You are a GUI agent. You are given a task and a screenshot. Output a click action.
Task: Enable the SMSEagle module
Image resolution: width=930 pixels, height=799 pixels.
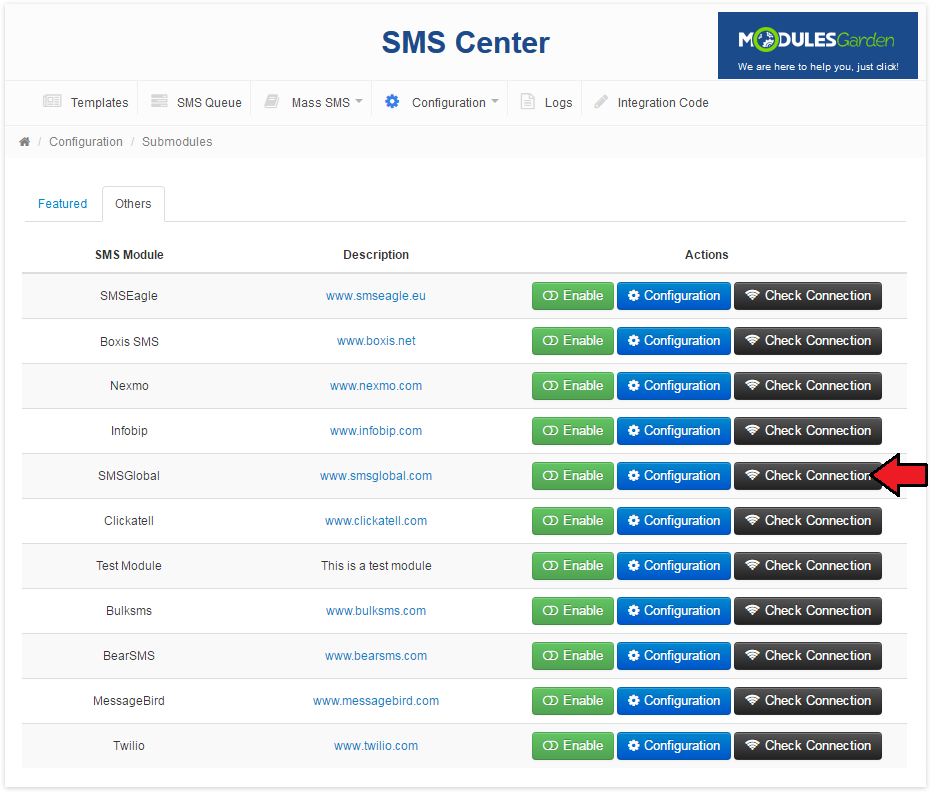click(572, 296)
